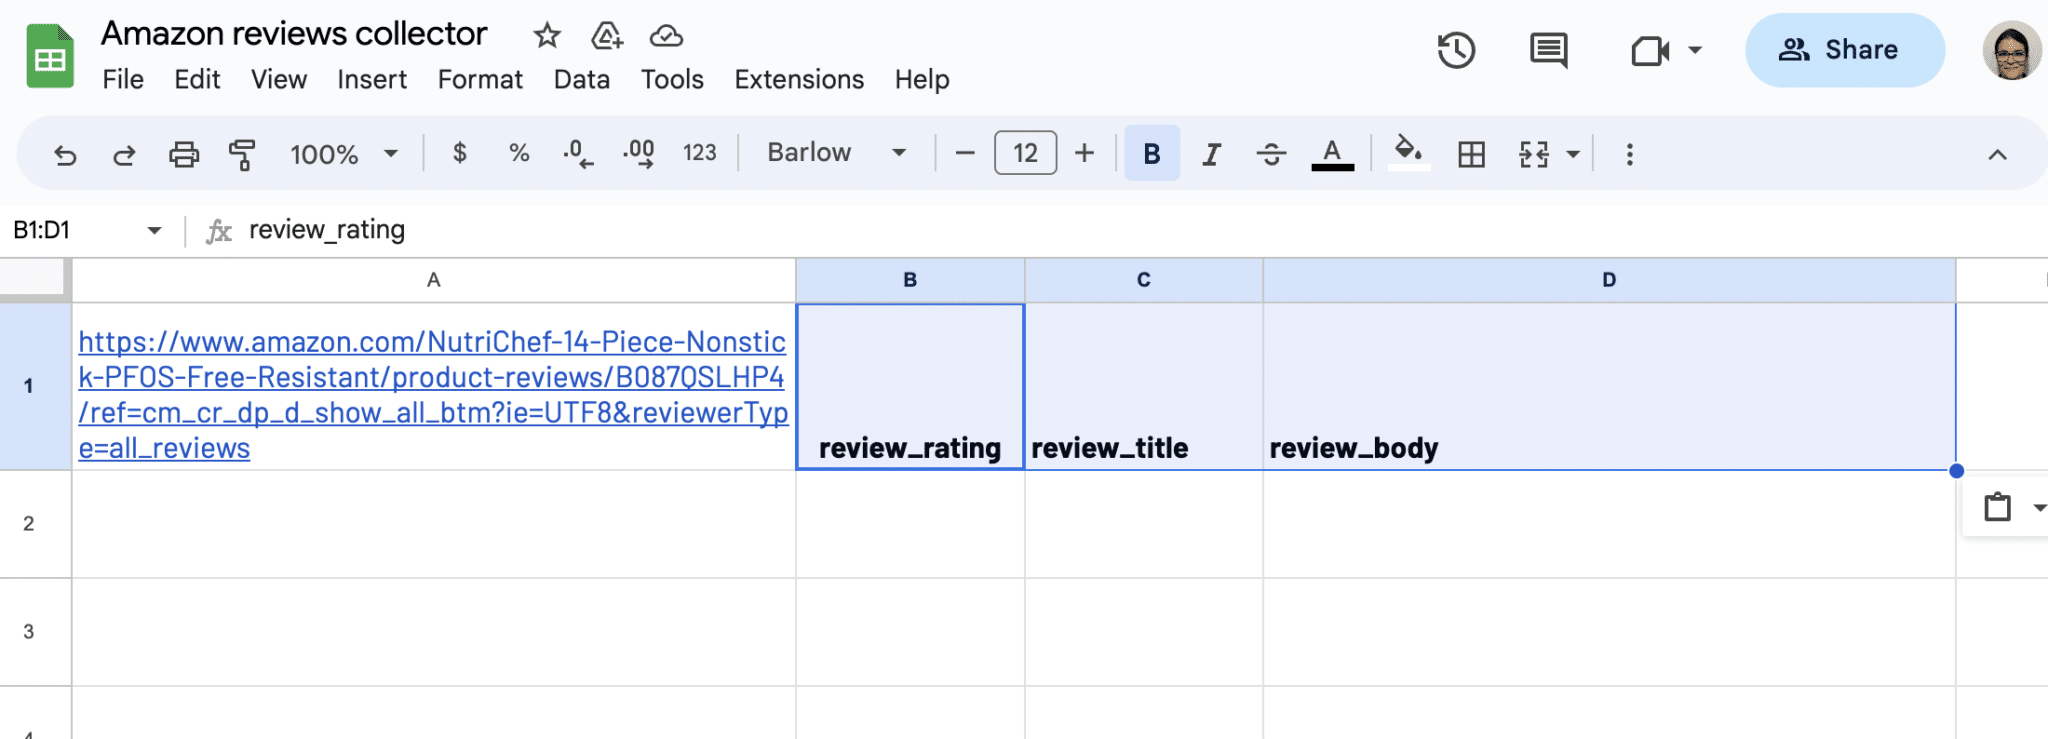
Task: Check the cloud save status icon
Action: click(x=666, y=36)
